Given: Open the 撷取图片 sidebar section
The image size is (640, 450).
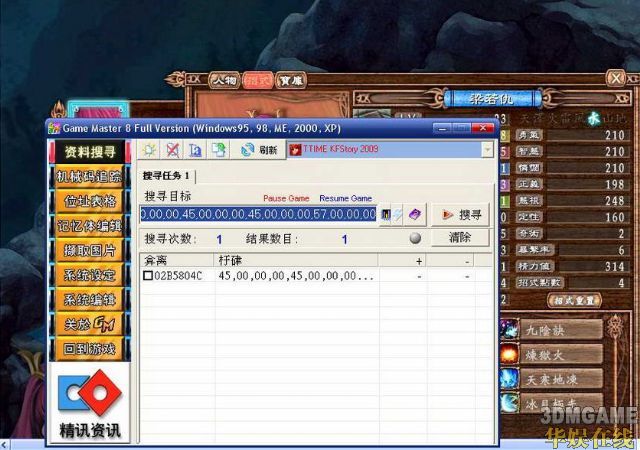Looking at the screenshot, I should pos(90,250).
